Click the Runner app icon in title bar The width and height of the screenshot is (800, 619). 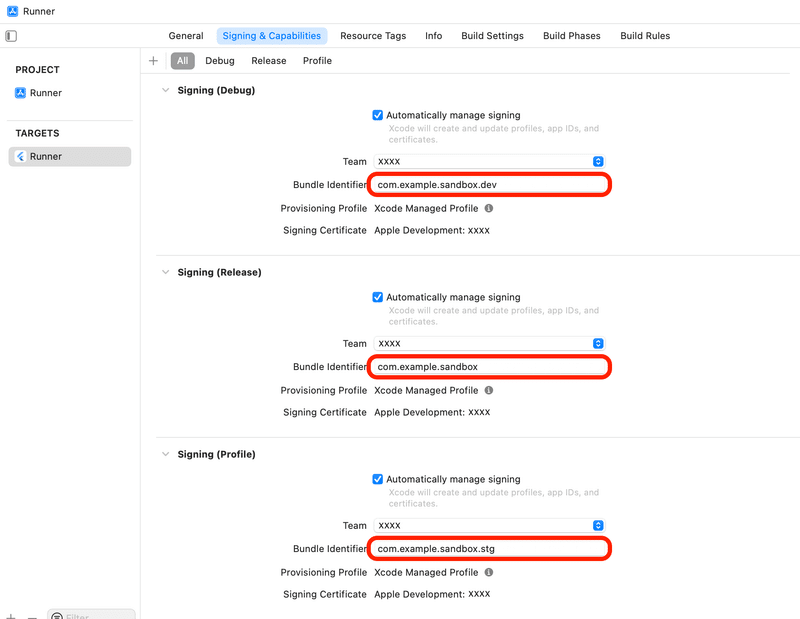12,12
